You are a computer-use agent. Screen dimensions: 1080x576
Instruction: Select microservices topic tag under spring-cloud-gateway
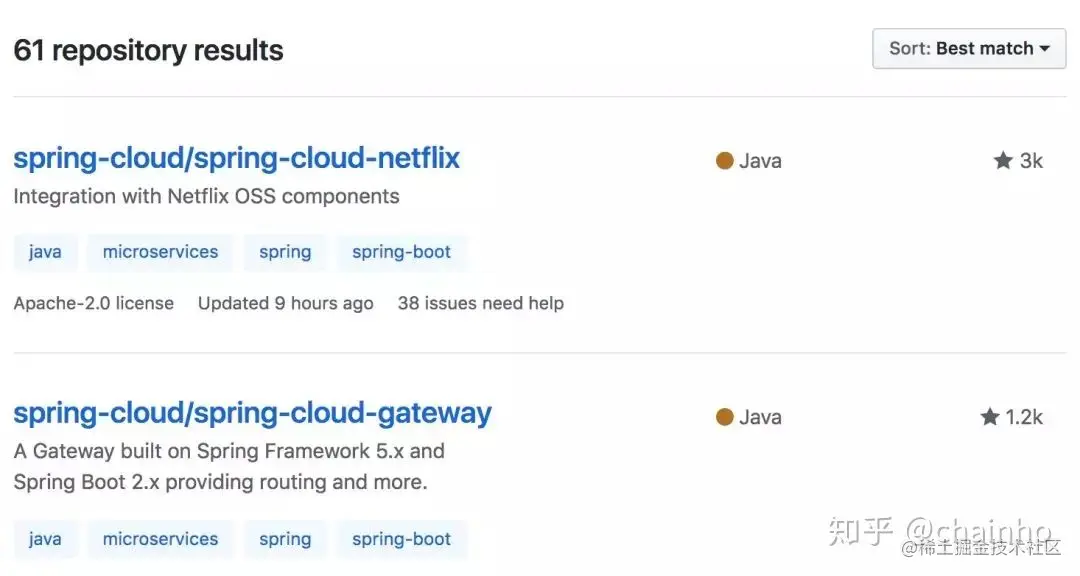point(160,539)
